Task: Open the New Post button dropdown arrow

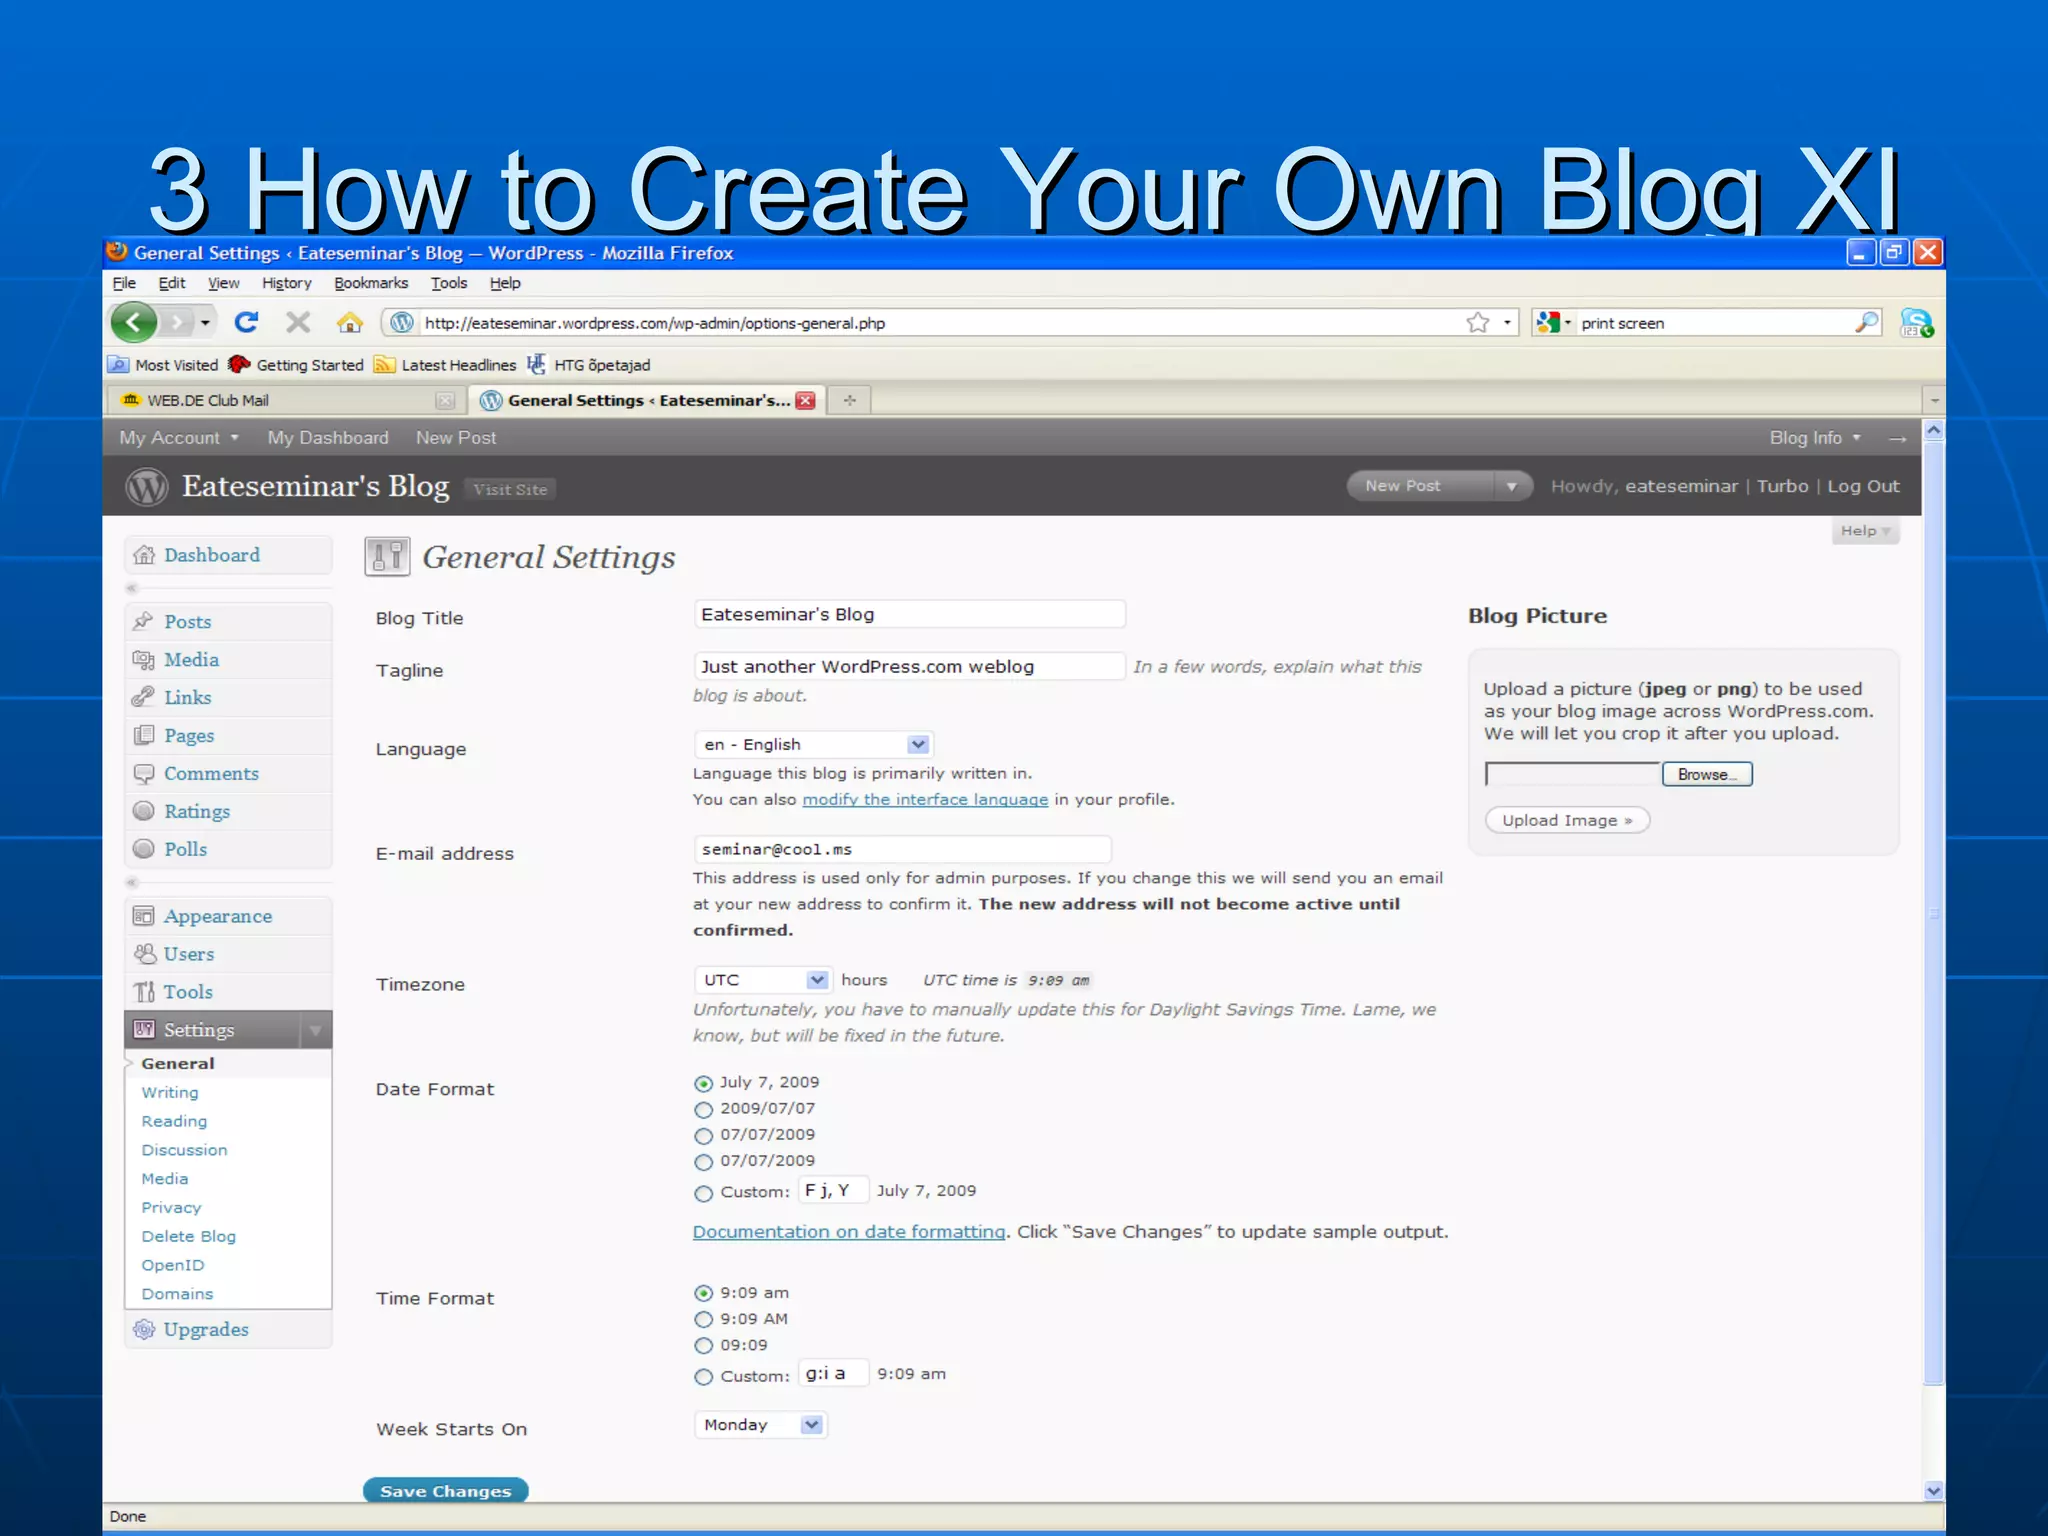Action: point(1511,486)
